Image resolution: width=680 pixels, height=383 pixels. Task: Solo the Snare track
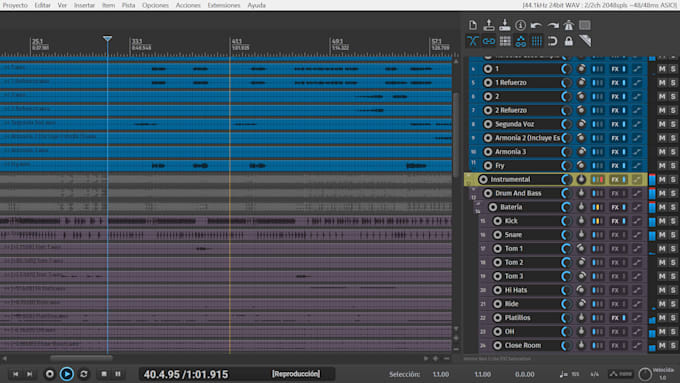click(x=673, y=235)
